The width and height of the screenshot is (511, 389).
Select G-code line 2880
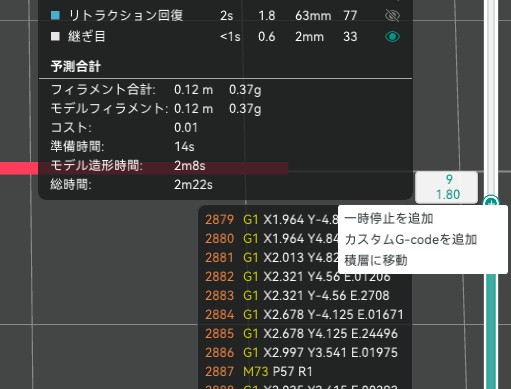click(x=271, y=238)
